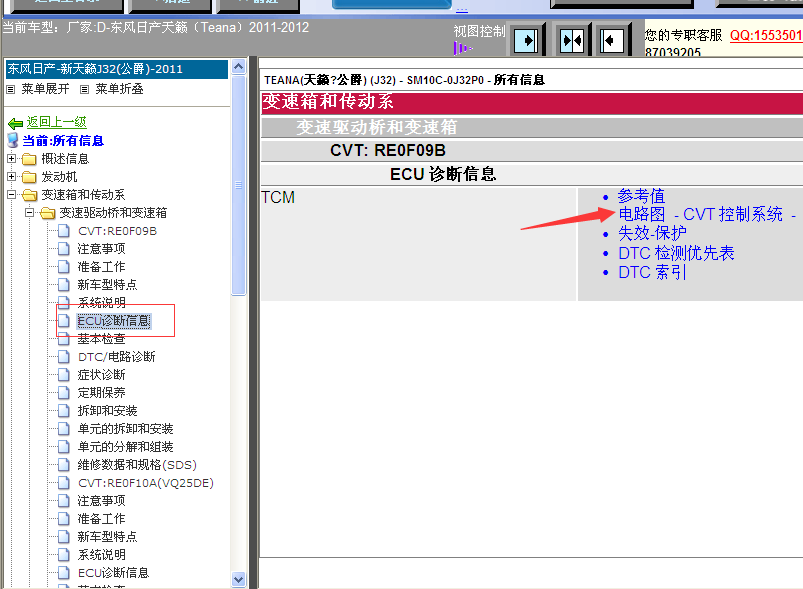Viewport: 803px width, 589px height.
Task: Click the page icon beside first 注意事项
Action: click(64, 249)
